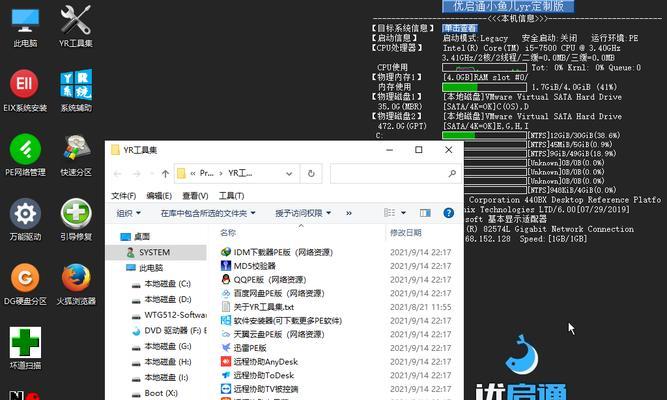667x400 pixels.
Task: Open the 系统辅助 desktop icon
Action: pos(76,91)
